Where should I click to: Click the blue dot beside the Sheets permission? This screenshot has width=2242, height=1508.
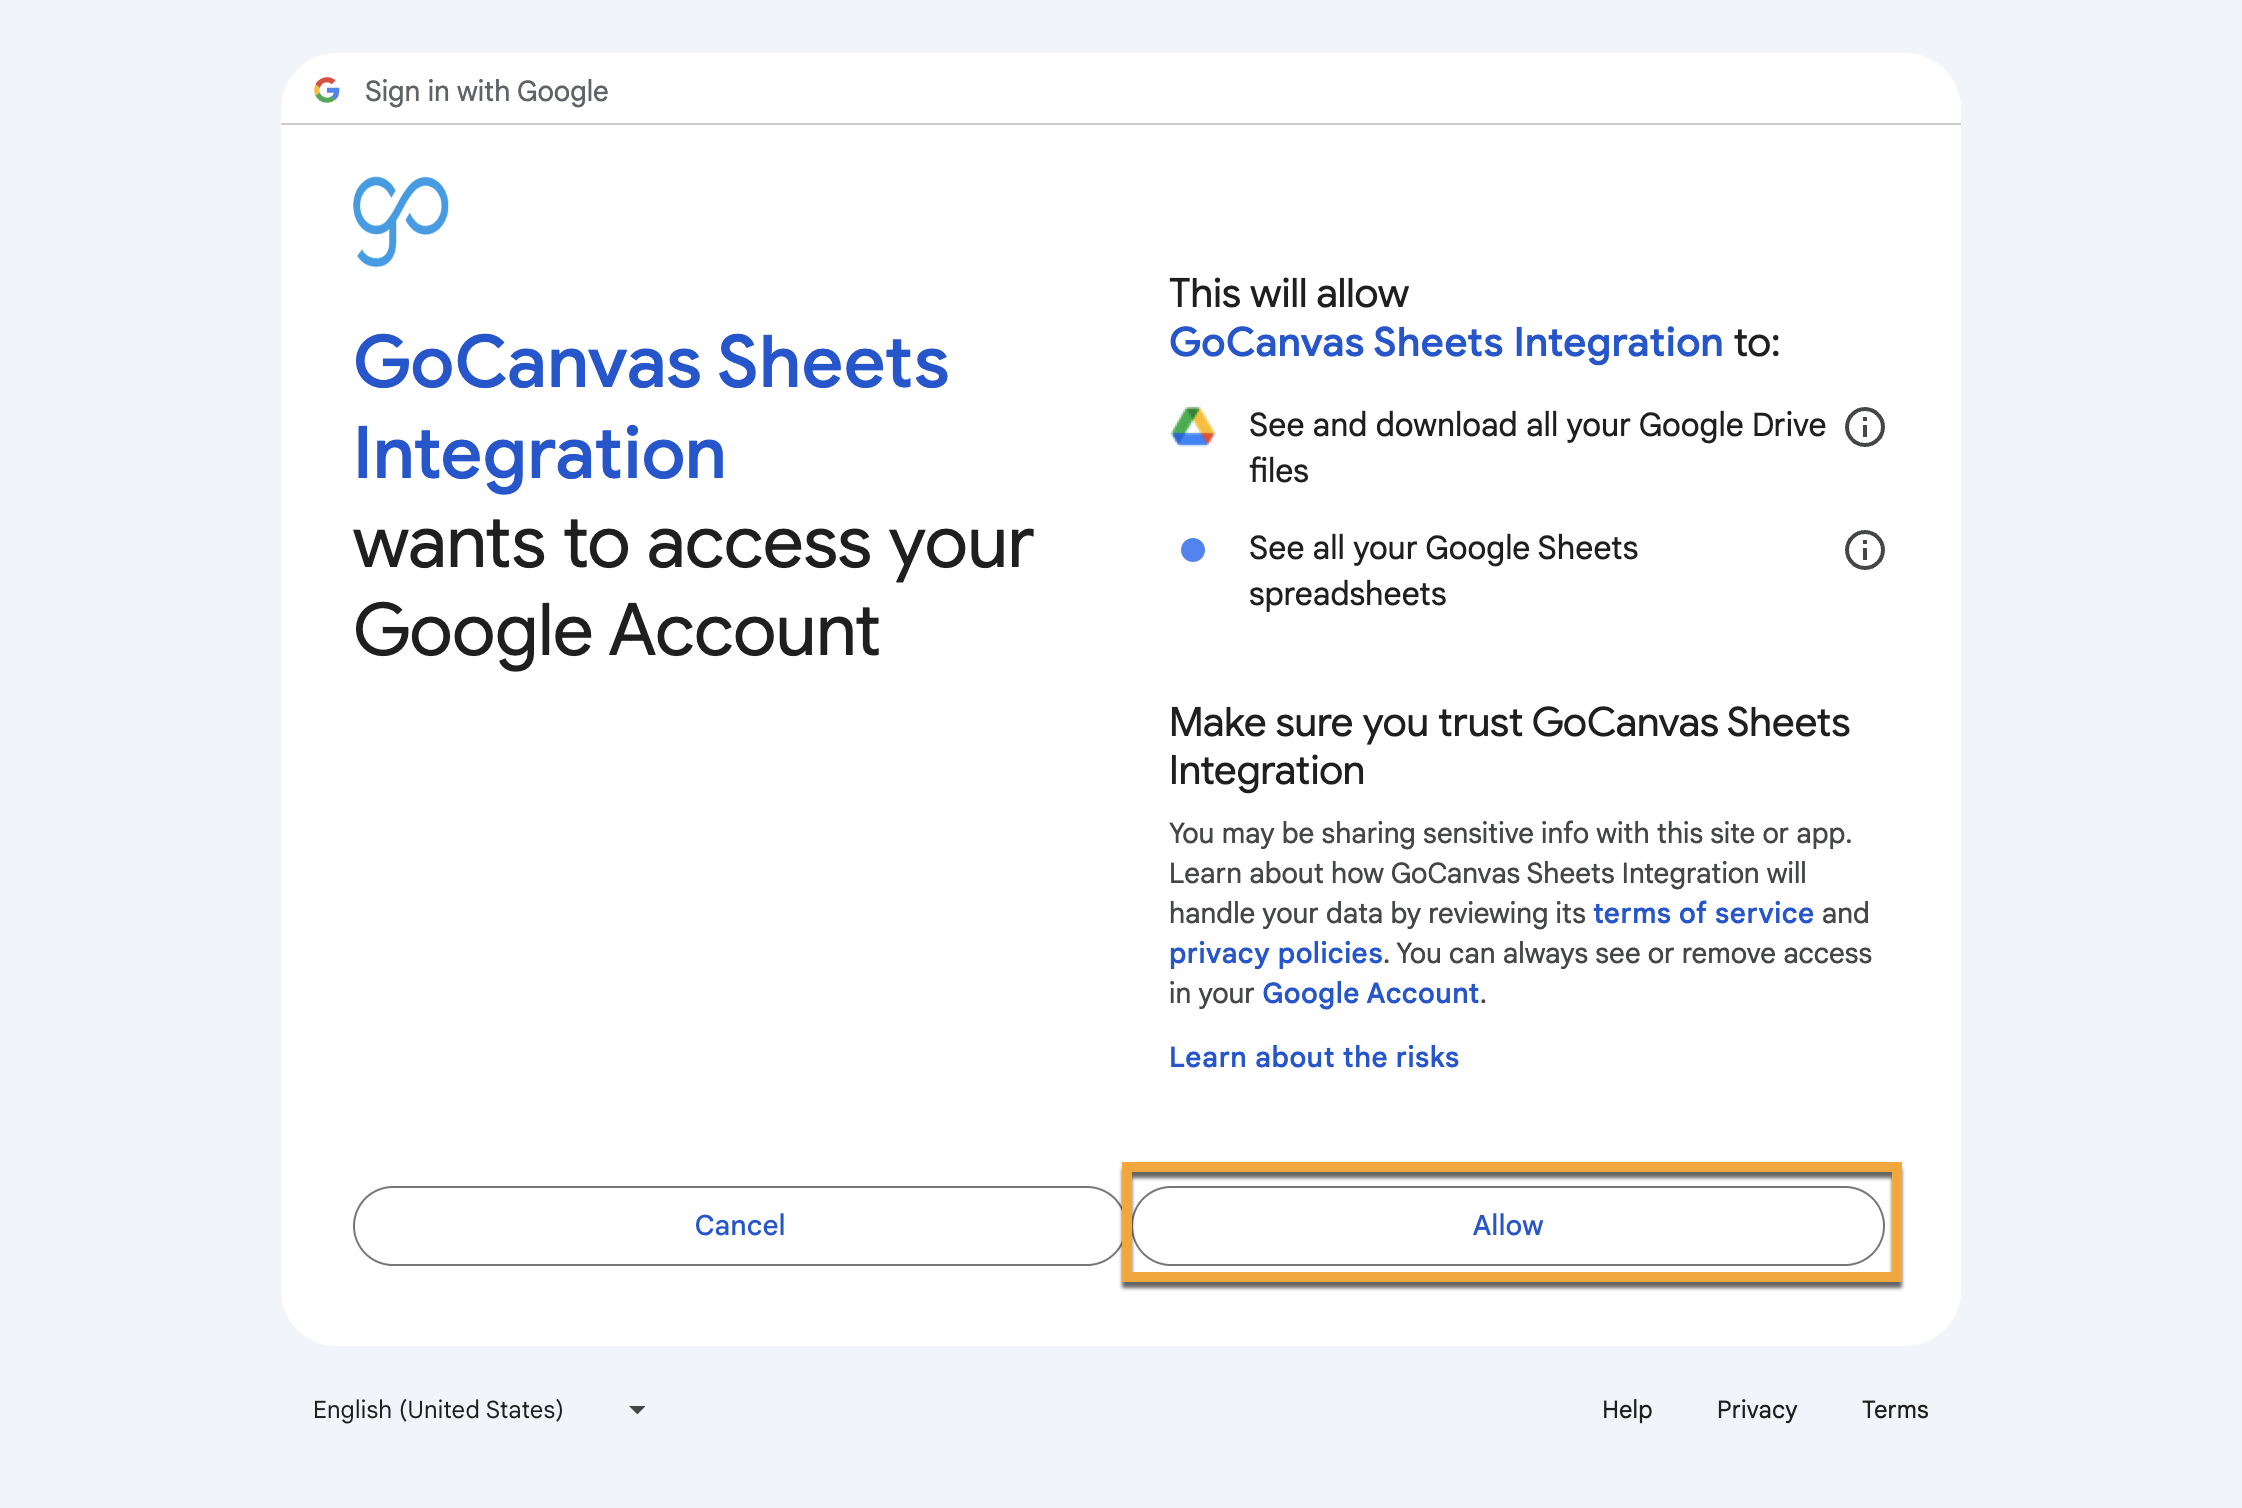(1193, 550)
